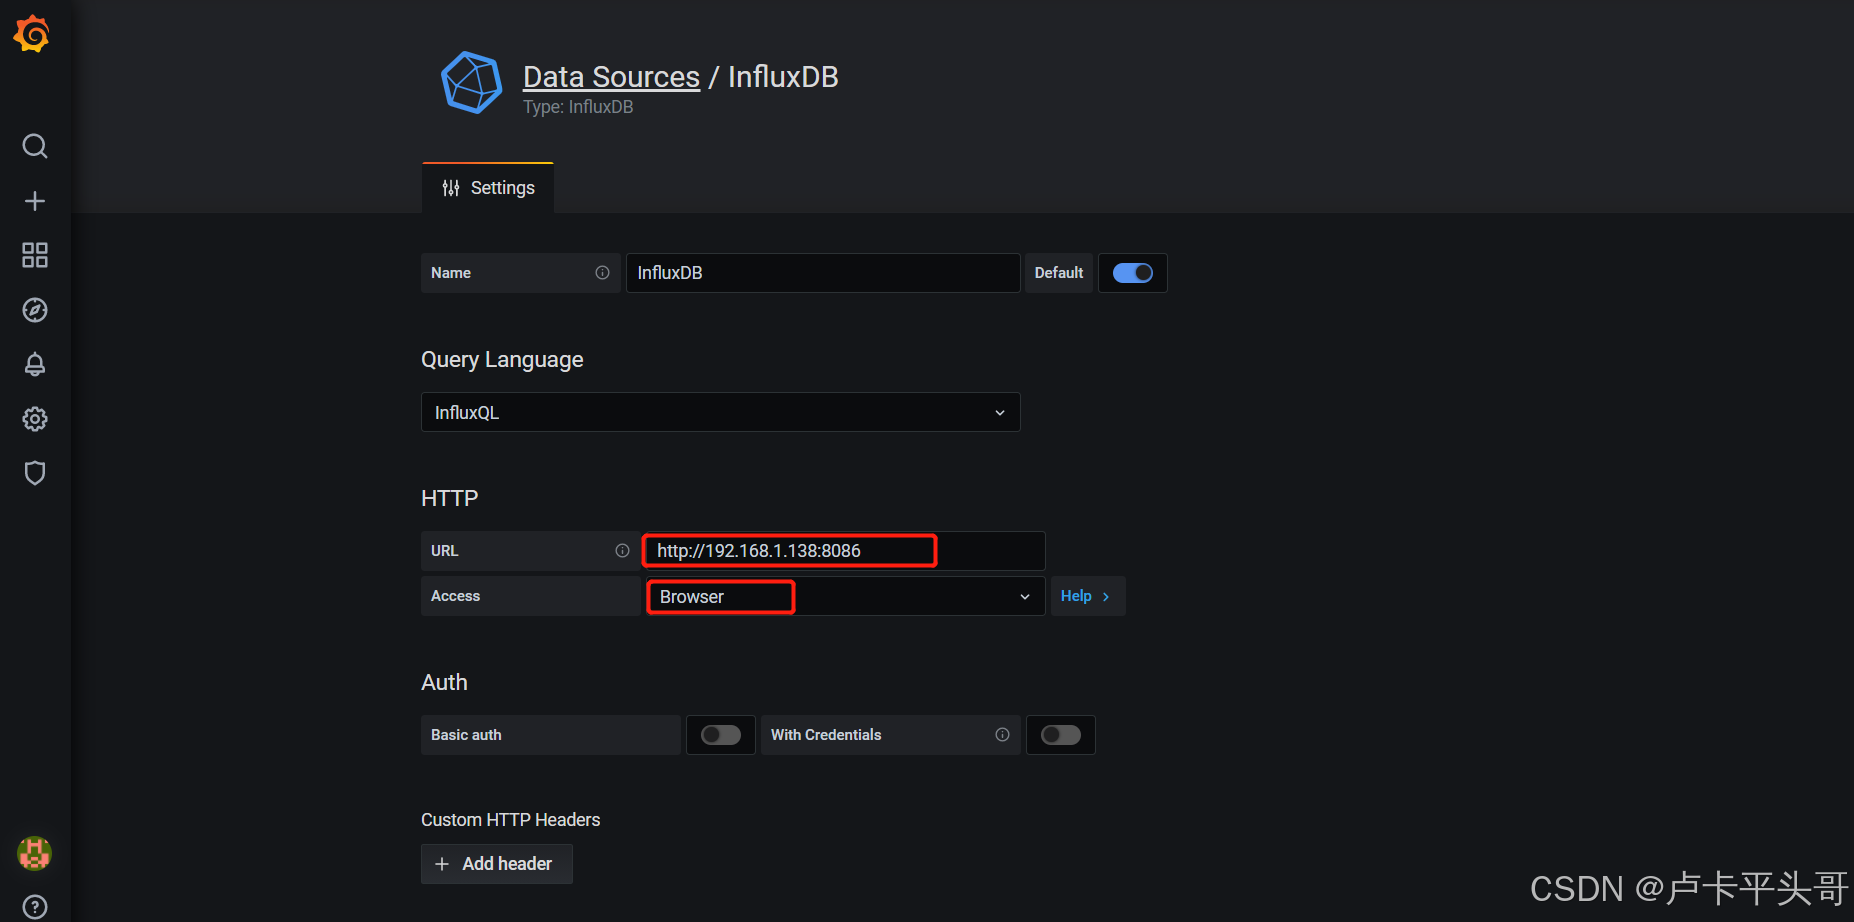This screenshot has width=1854, height=922.
Task: Enable the With Credentials switch
Action: click(x=1061, y=735)
